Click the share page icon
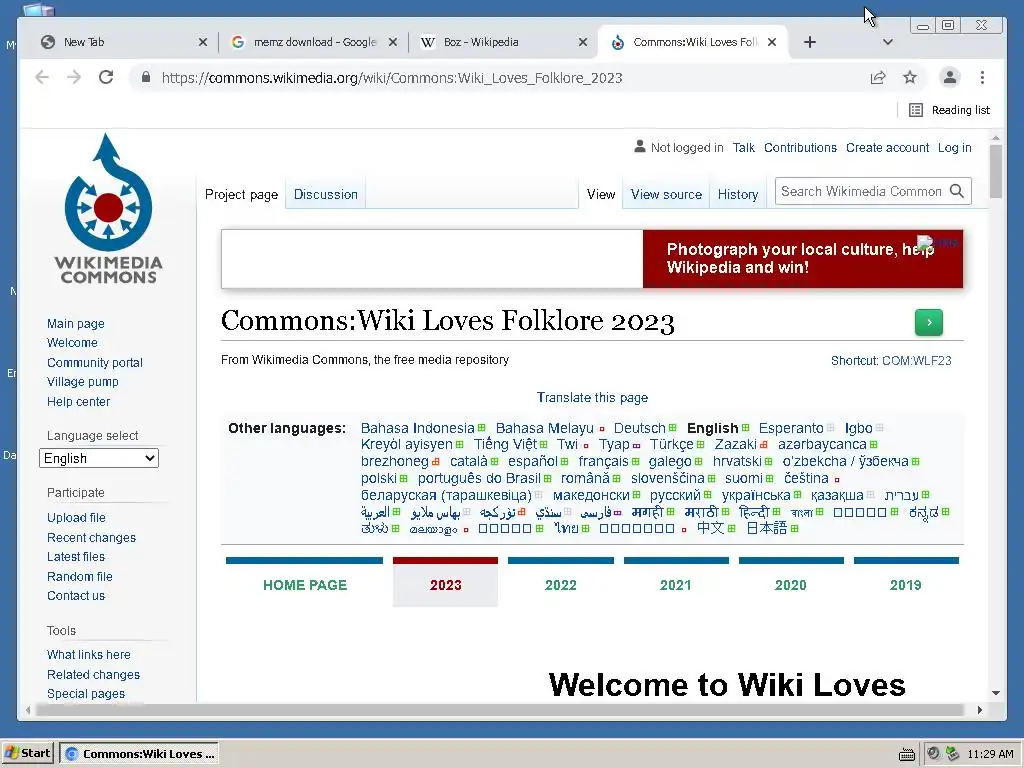The width and height of the screenshot is (1024, 768). click(878, 78)
